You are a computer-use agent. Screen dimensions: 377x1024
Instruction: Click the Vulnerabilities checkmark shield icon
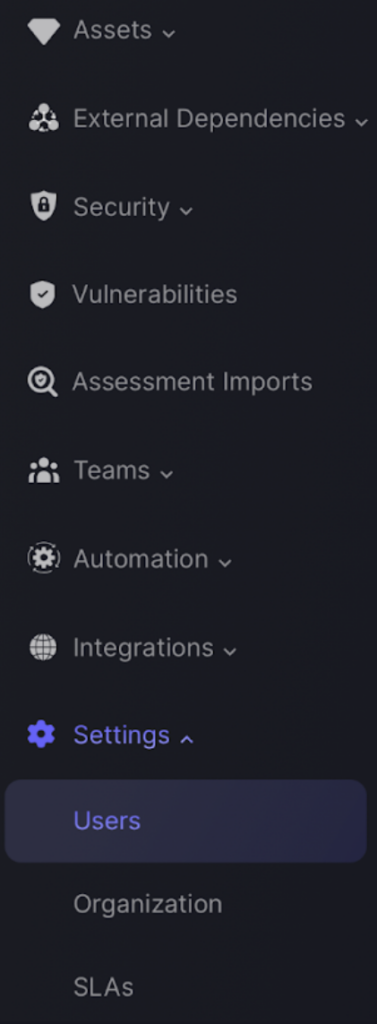(x=43, y=295)
